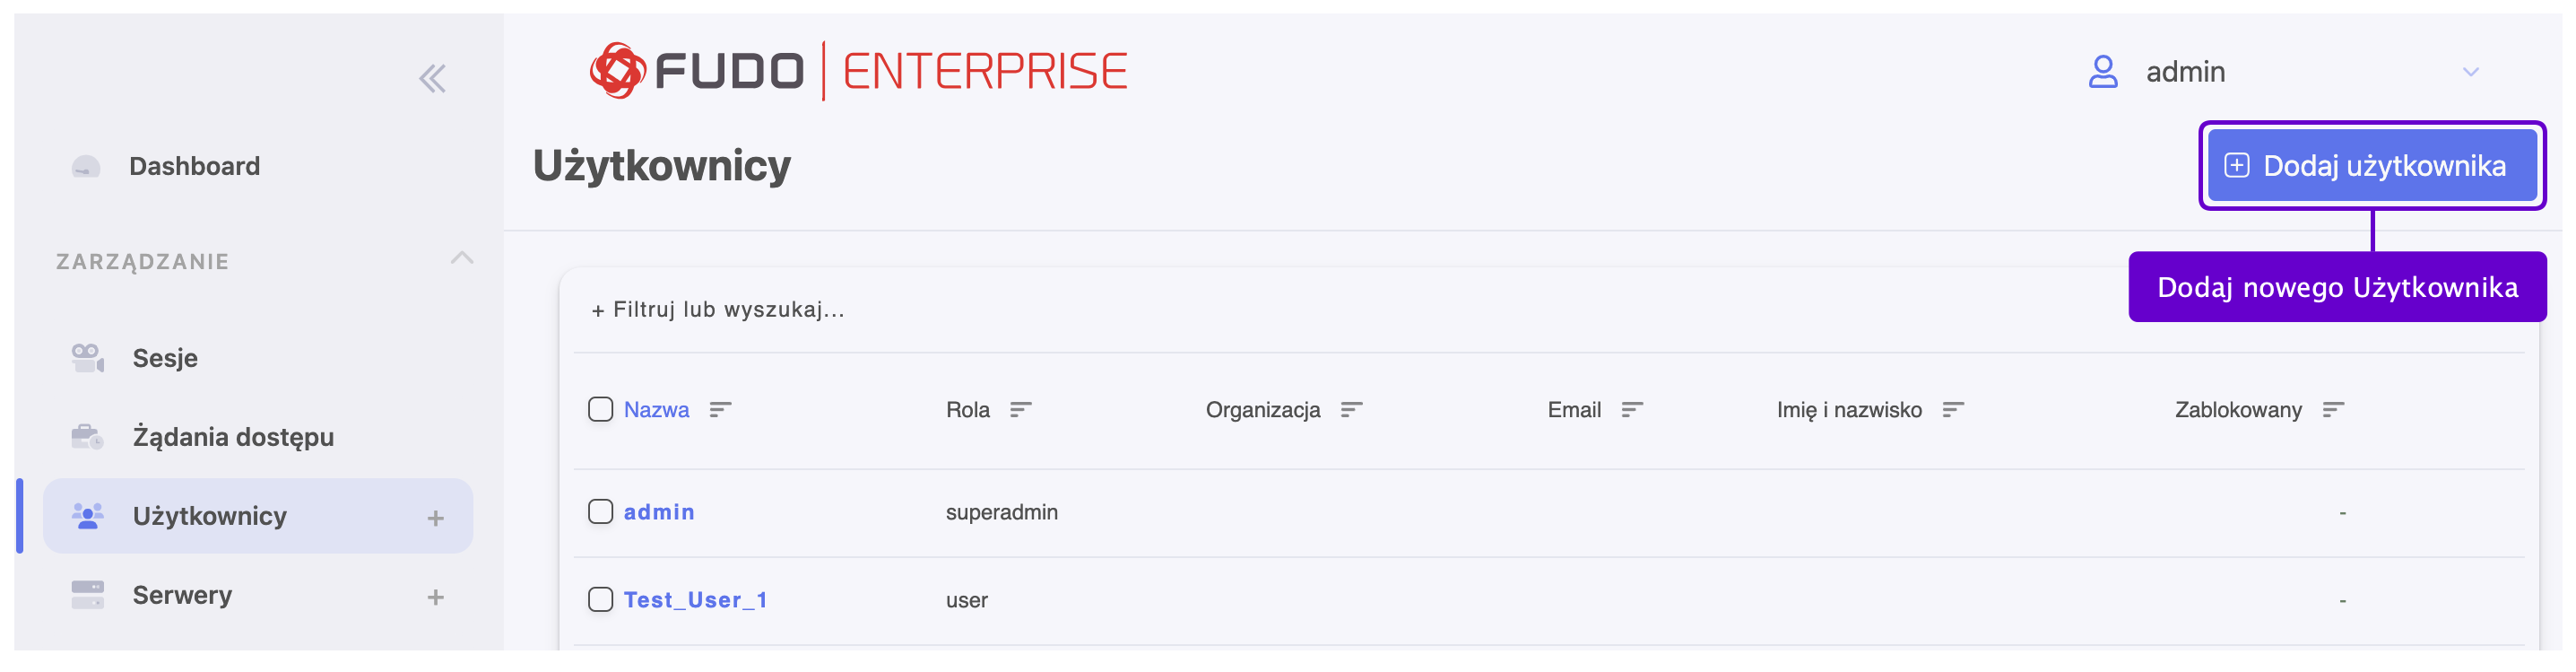Click the plus icon next to Użytkownicy

tap(435, 518)
